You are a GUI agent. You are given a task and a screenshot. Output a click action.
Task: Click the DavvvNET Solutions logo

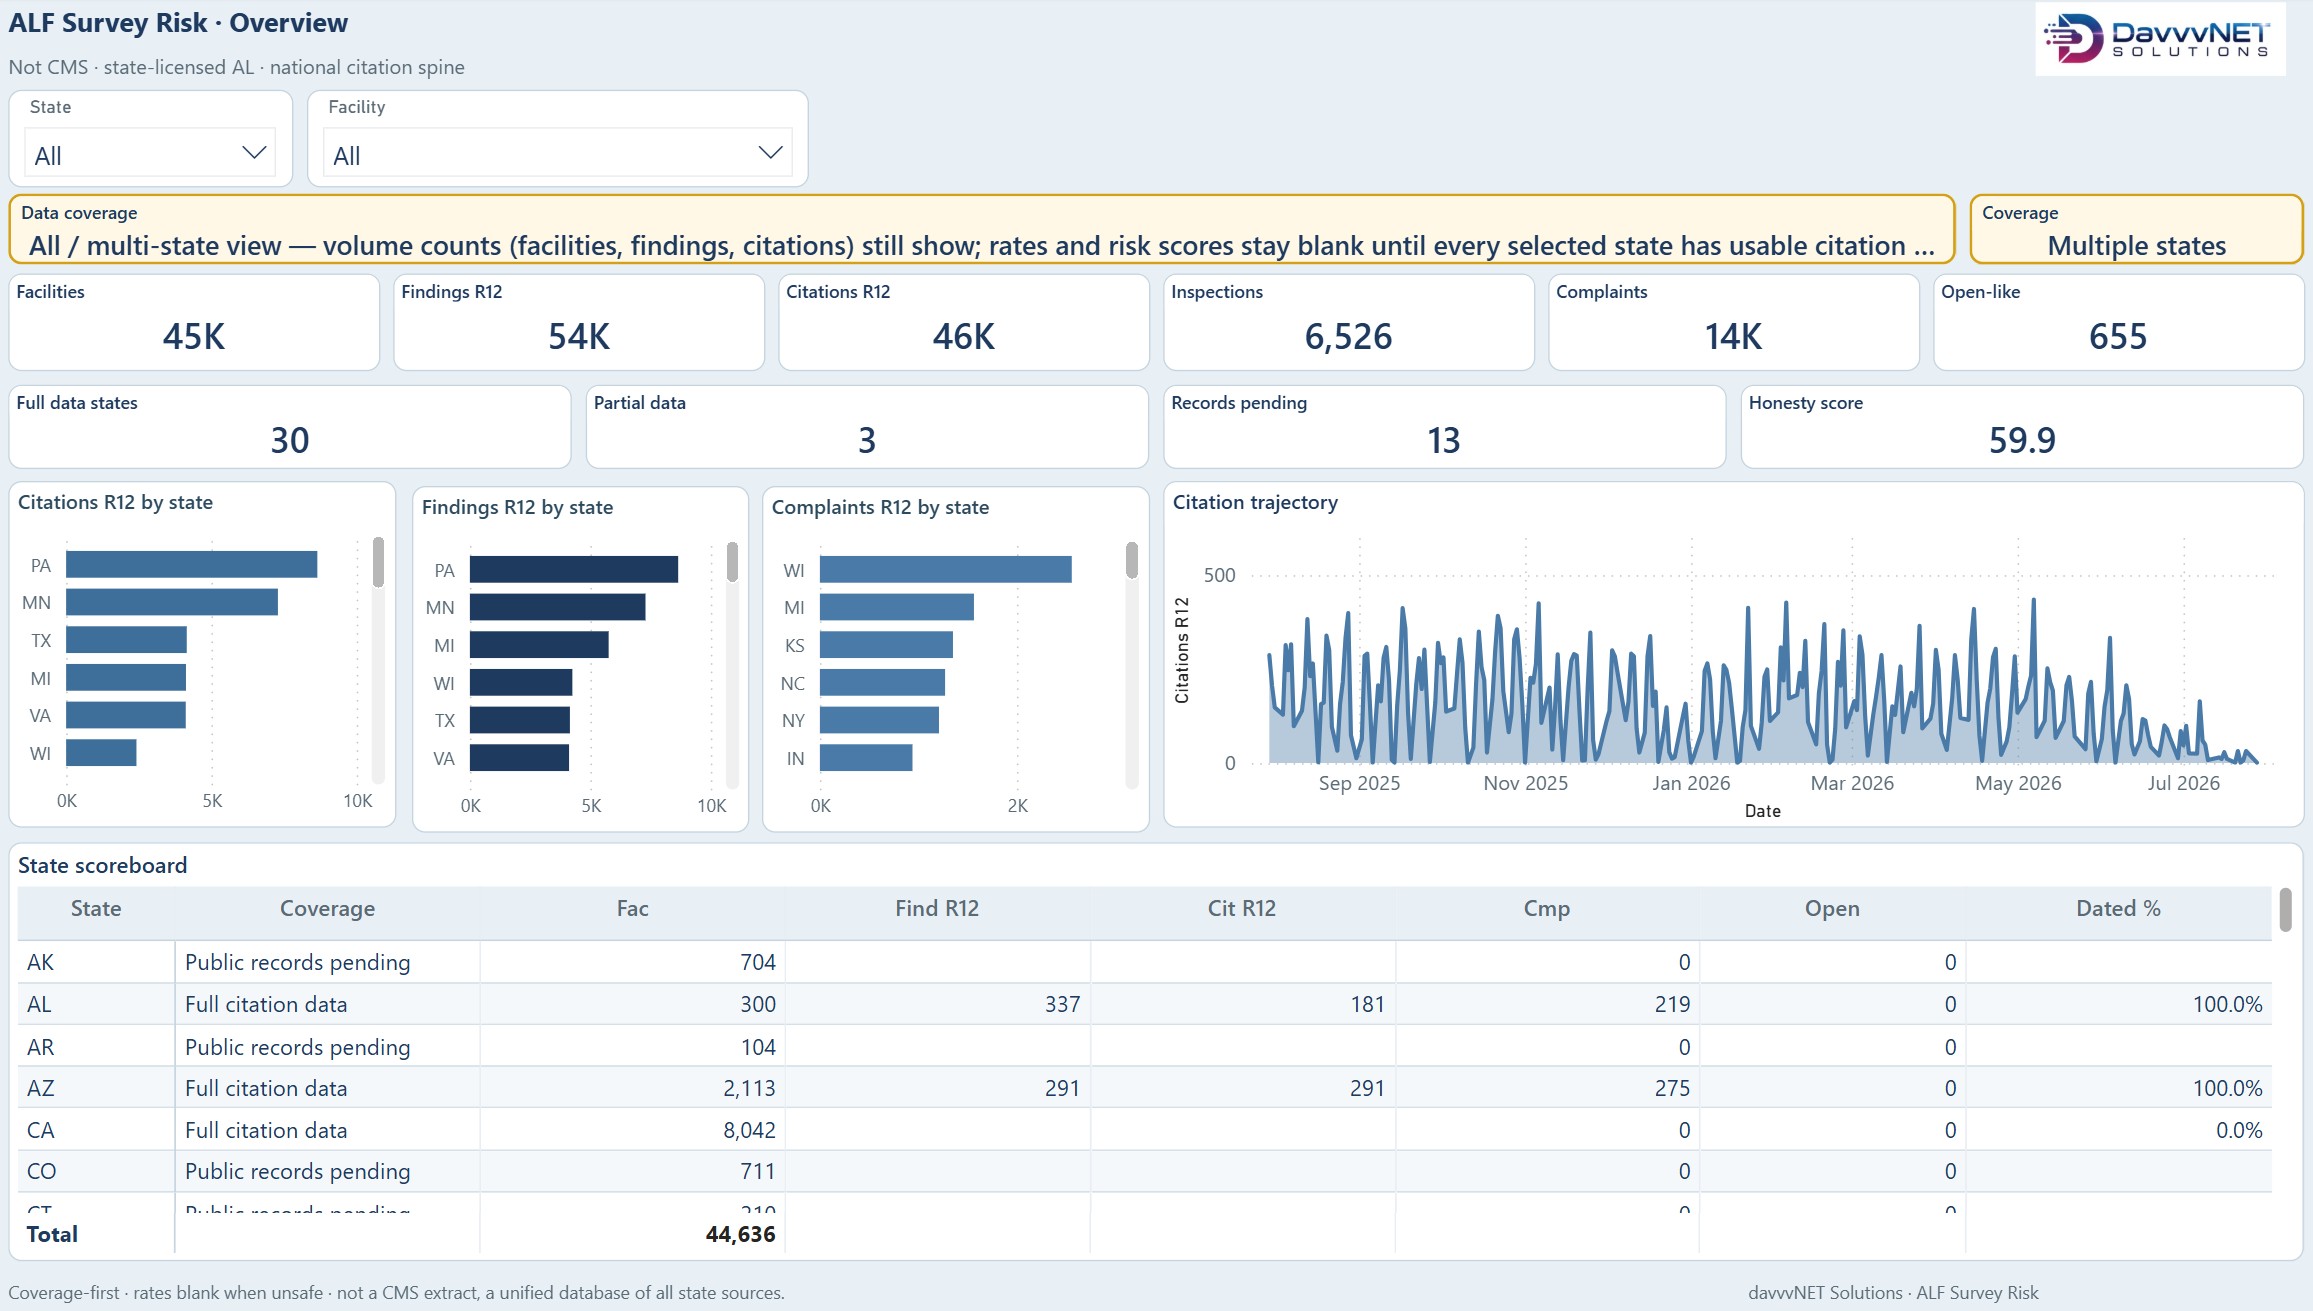(x=2160, y=39)
